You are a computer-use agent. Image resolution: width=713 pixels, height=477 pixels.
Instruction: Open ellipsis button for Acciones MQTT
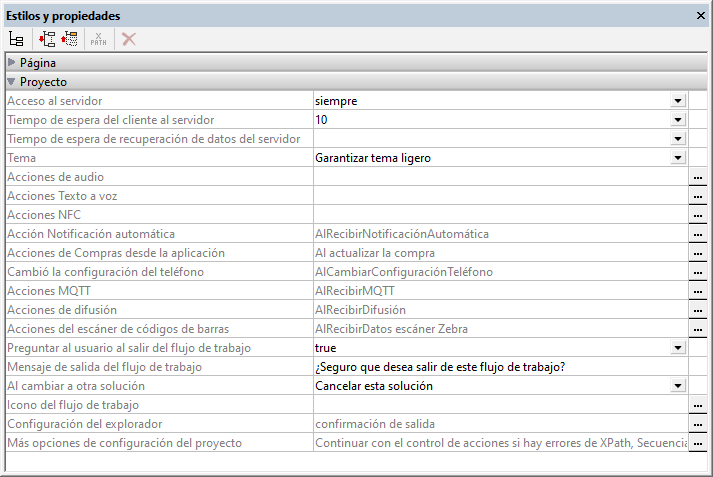(697, 291)
